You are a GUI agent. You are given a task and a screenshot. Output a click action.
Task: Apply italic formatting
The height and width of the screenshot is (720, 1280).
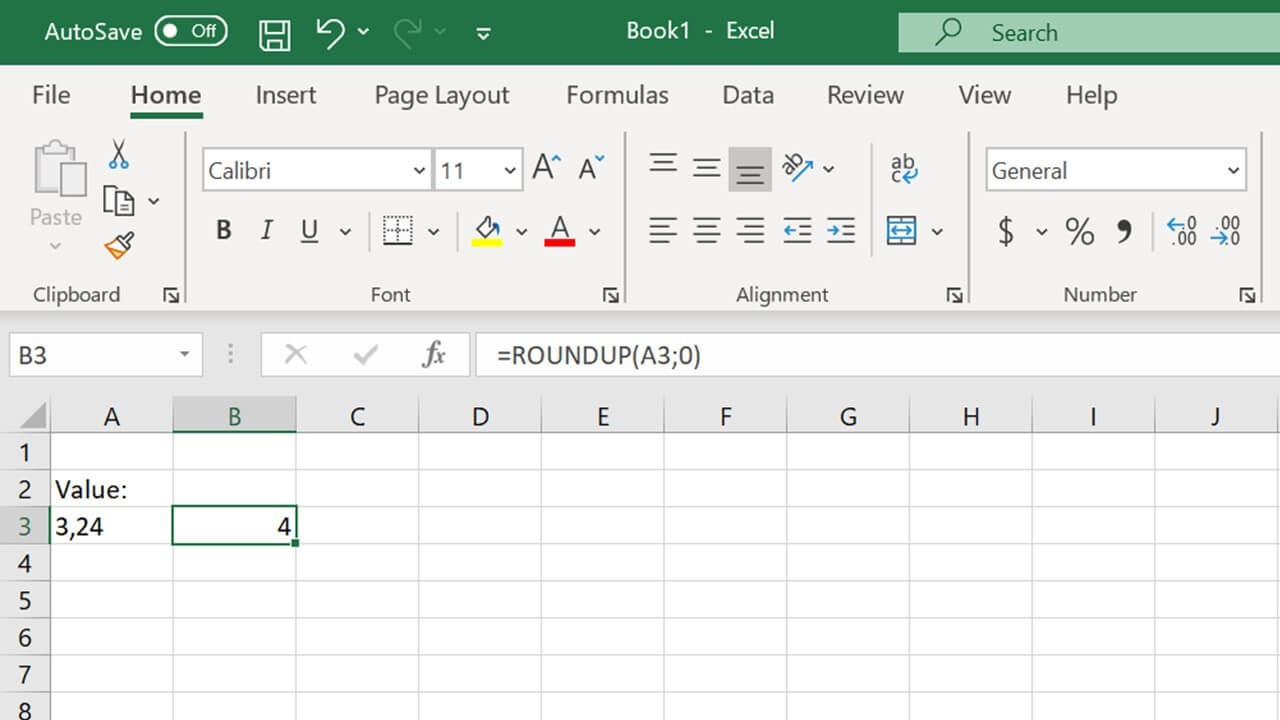point(265,229)
